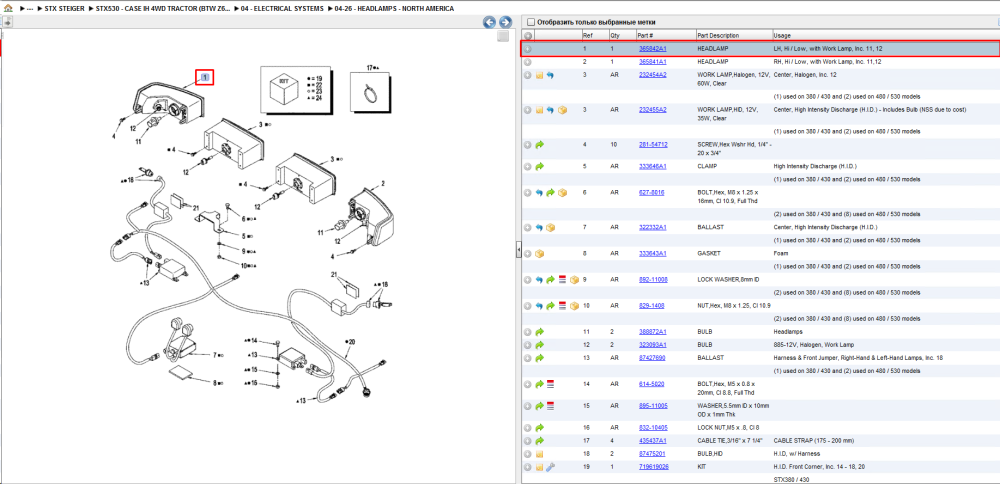Screen dimensions: 1000x484
Task: Click the add circle icon on HEADLAMP LH row
Action: [528, 49]
